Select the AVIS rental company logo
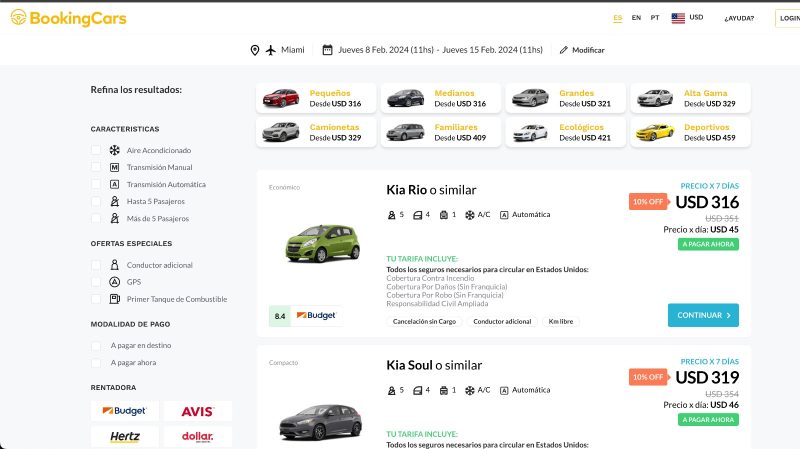 [x=197, y=411]
